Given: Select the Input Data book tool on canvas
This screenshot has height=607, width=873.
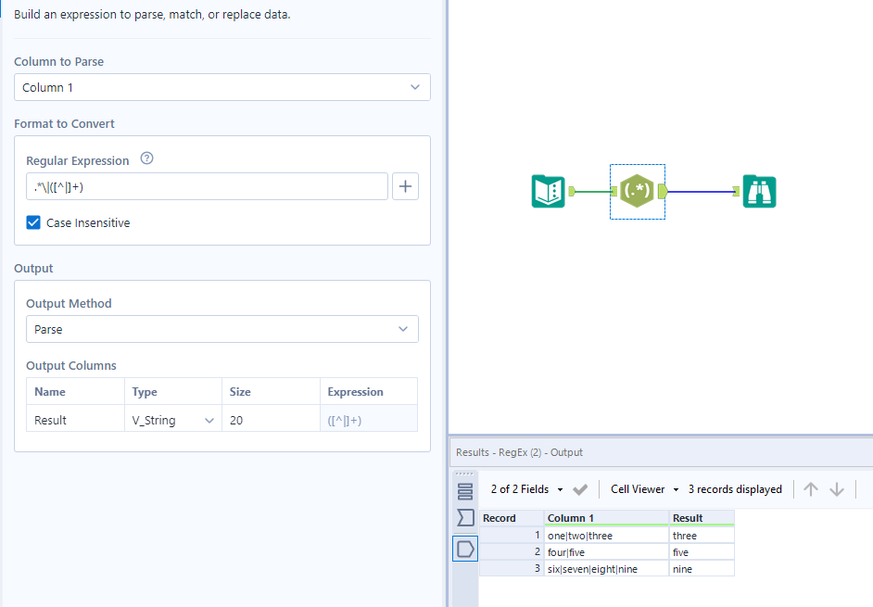Looking at the screenshot, I should (x=548, y=191).
